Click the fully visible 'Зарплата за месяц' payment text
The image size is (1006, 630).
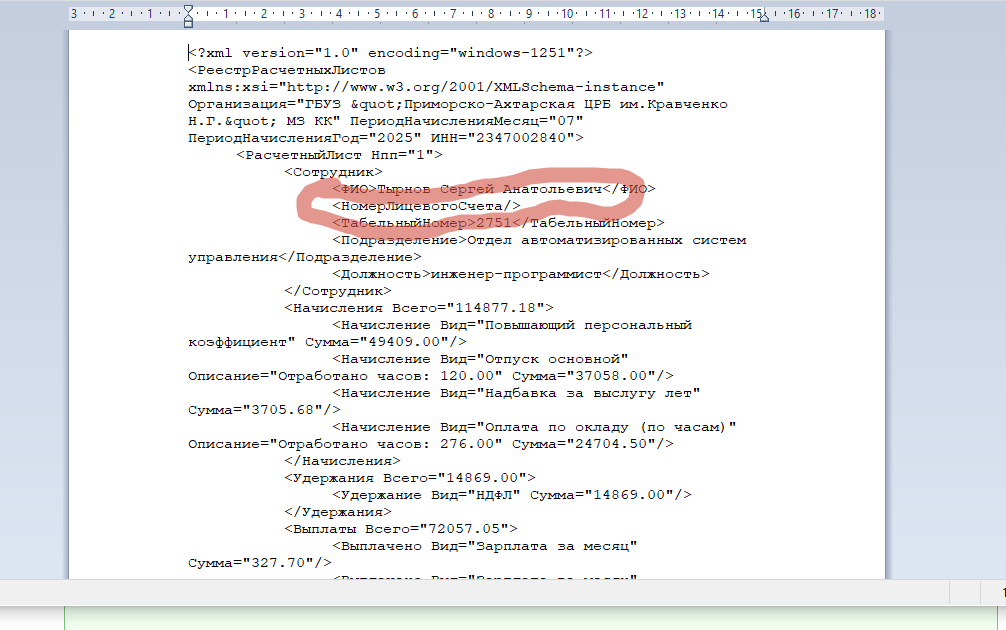point(552,546)
